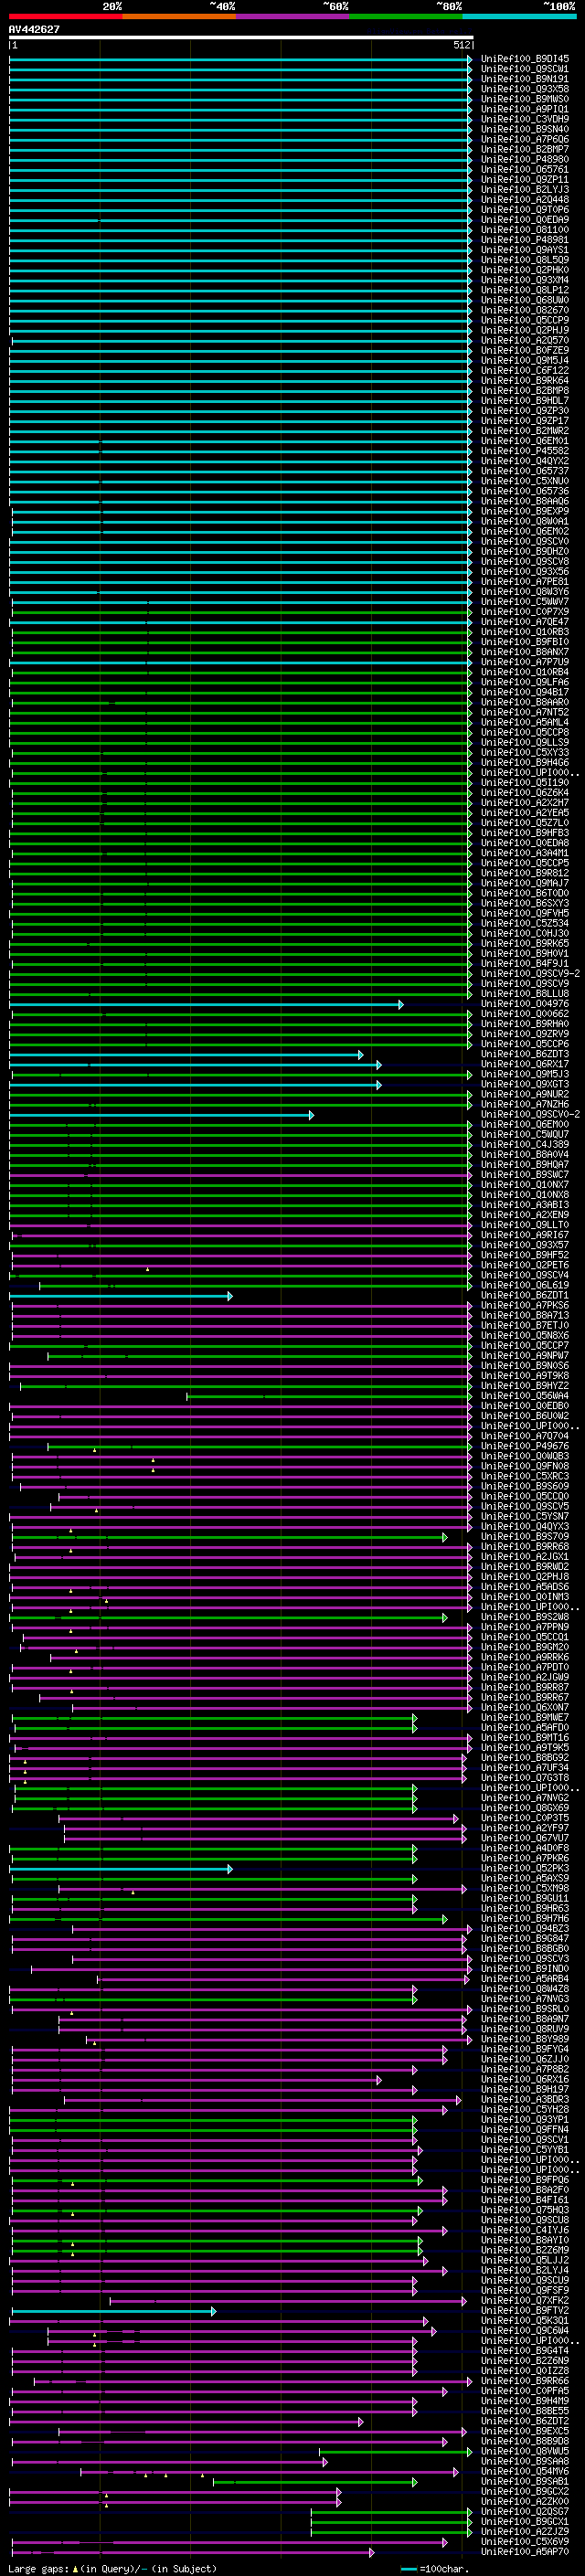This screenshot has height=2576, width=585.
Task: Select the UniRef100_Q68UW0 label
Action: (x=525, y=300)
